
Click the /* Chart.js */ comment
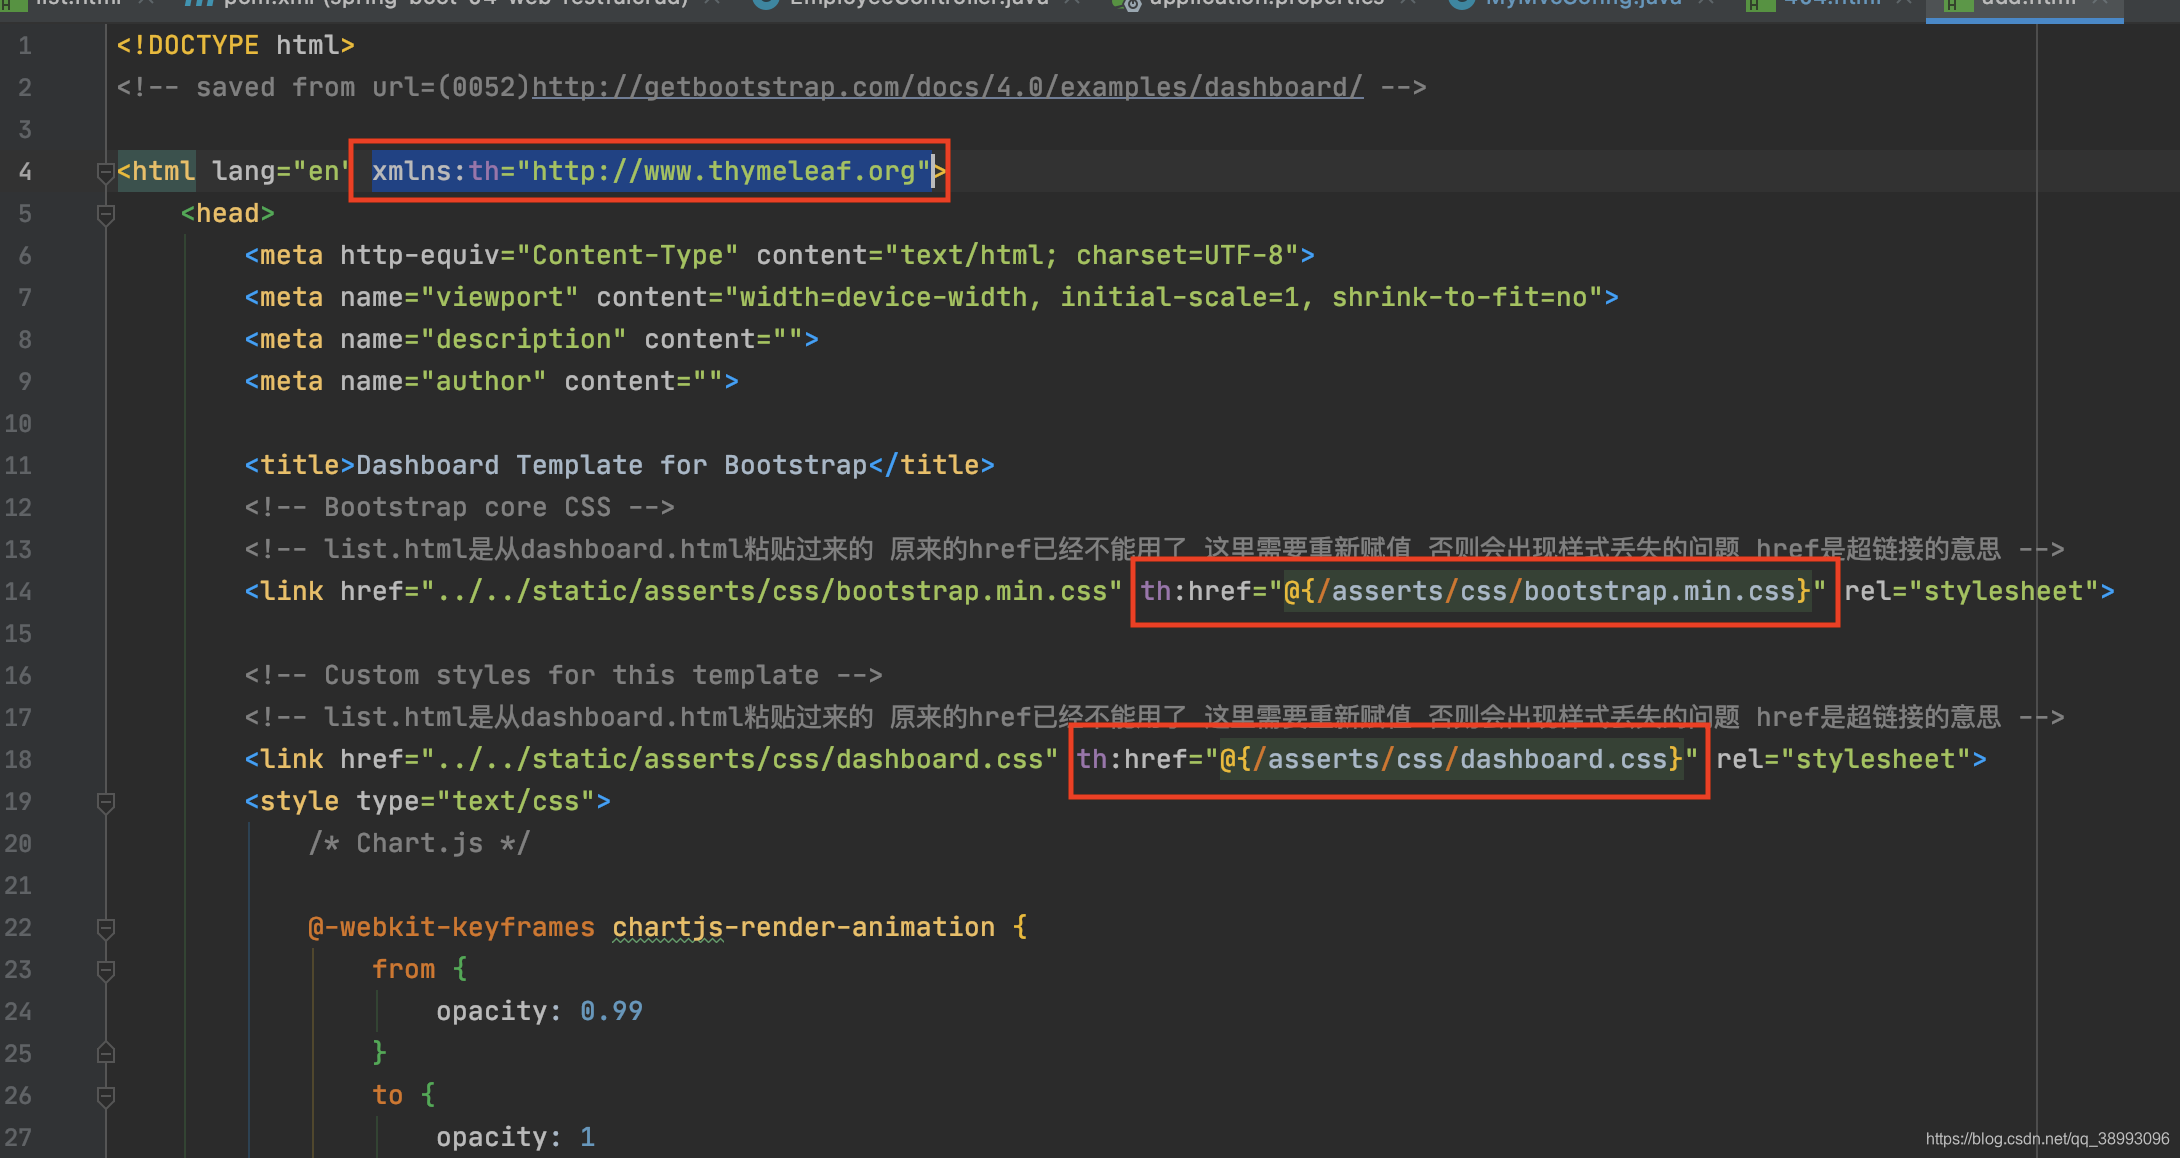[419, 844]
